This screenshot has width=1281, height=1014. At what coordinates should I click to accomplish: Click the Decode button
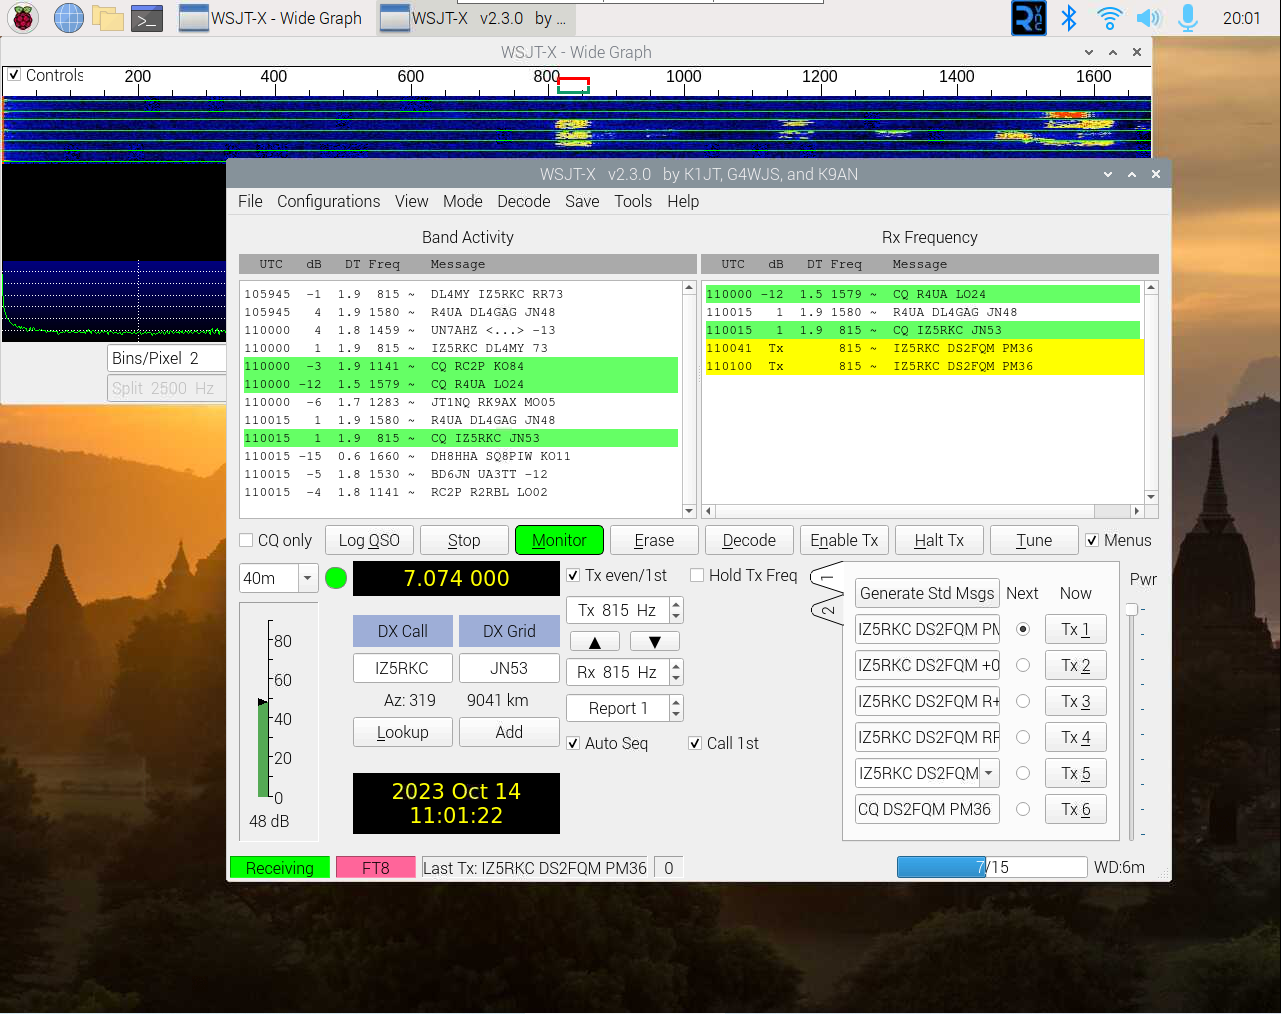click(749, 540)
